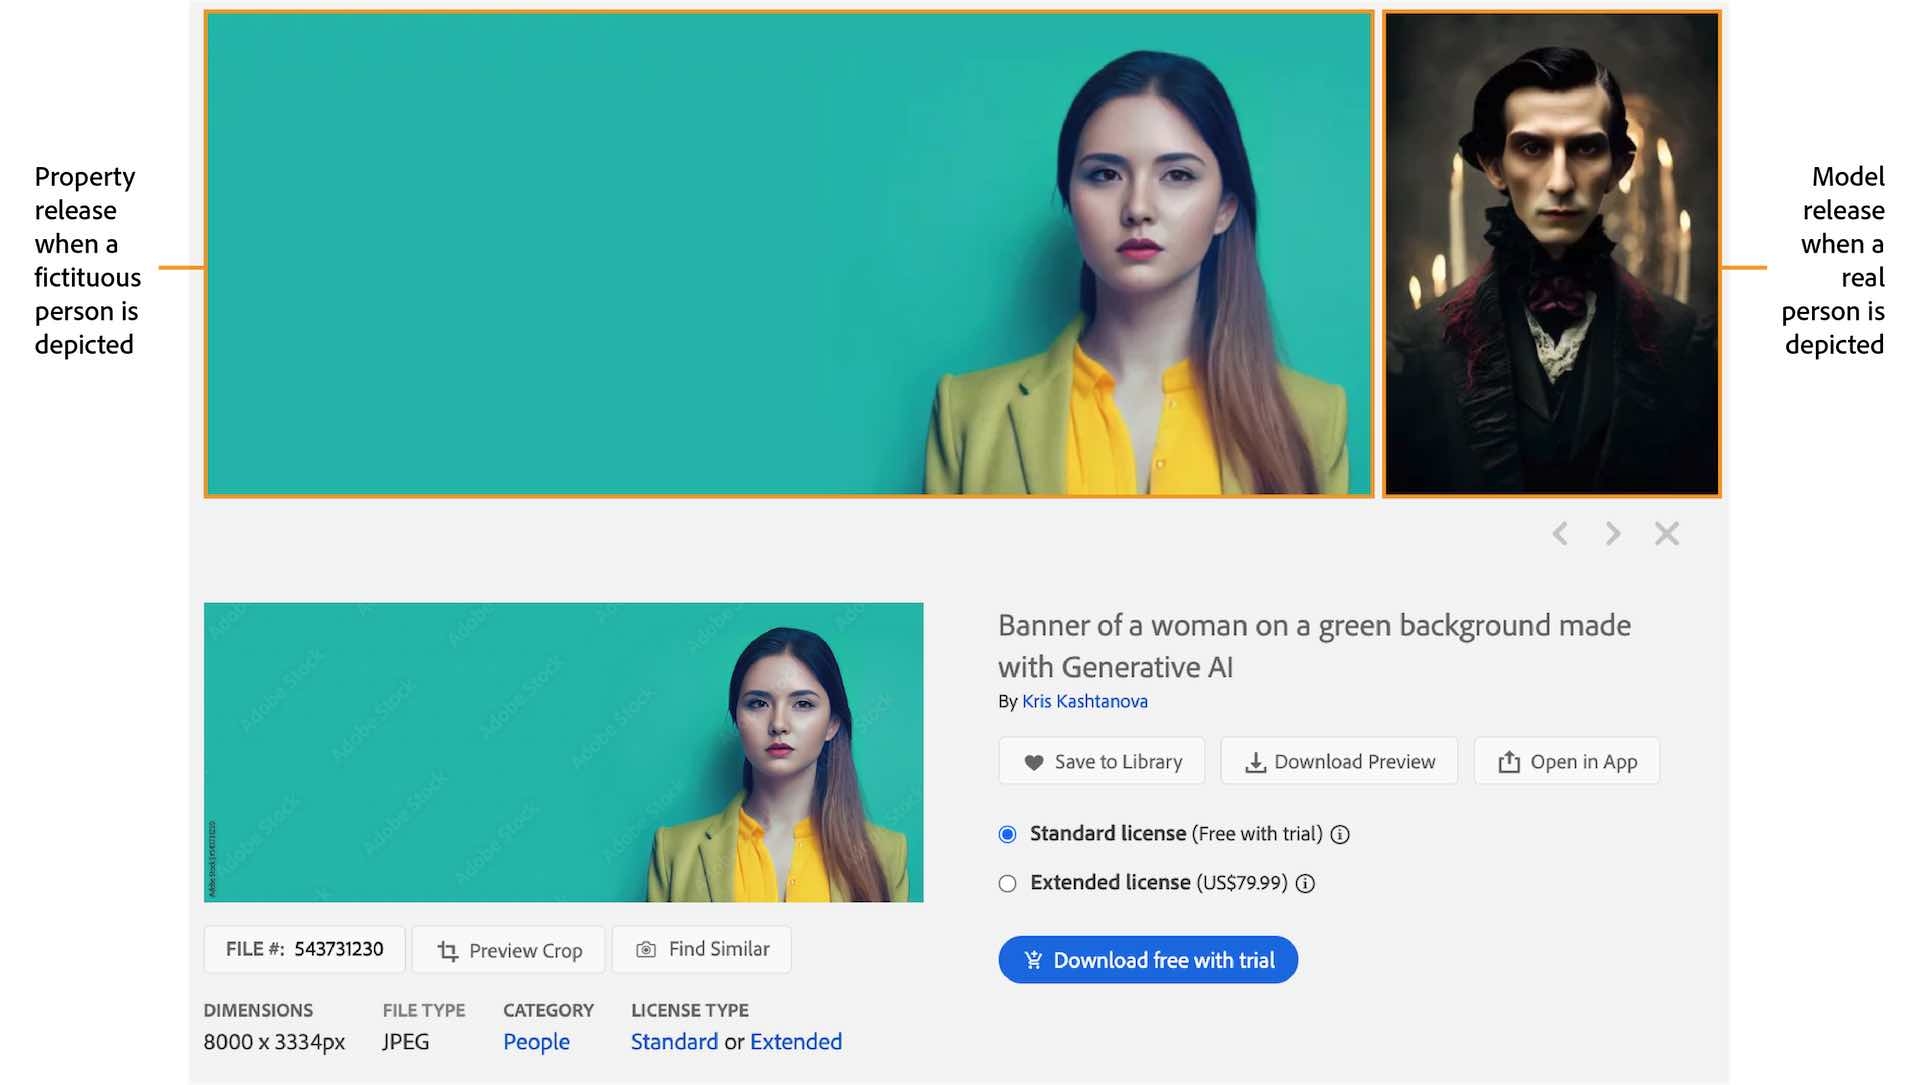The image size is (1920, 1085).
Task: Click the cart icon on trial download button
Action: [x=1032, y=959]
